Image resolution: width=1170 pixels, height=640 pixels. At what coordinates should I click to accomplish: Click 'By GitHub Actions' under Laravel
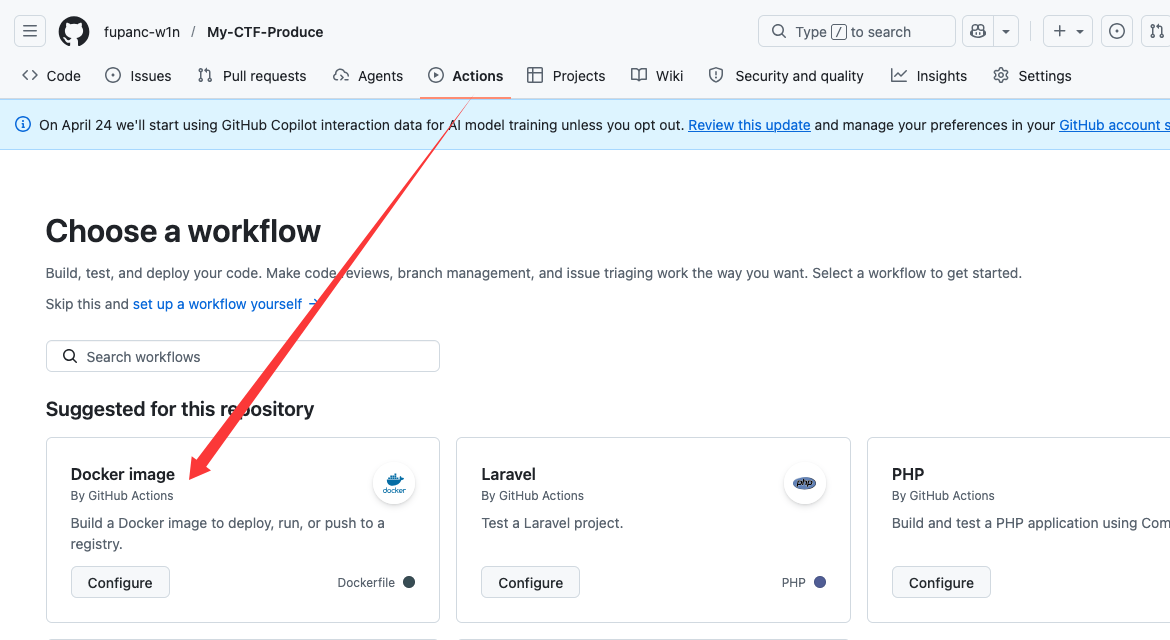532,495
